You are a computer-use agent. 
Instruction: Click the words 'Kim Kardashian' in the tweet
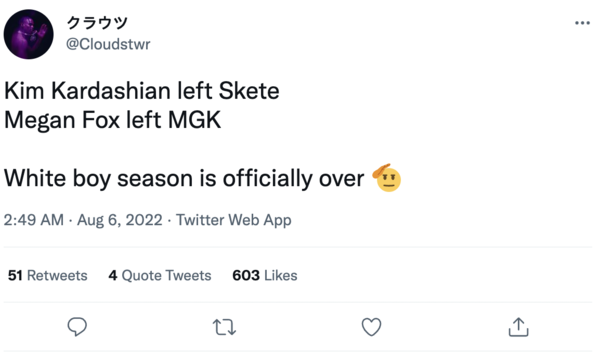[87, 91]
